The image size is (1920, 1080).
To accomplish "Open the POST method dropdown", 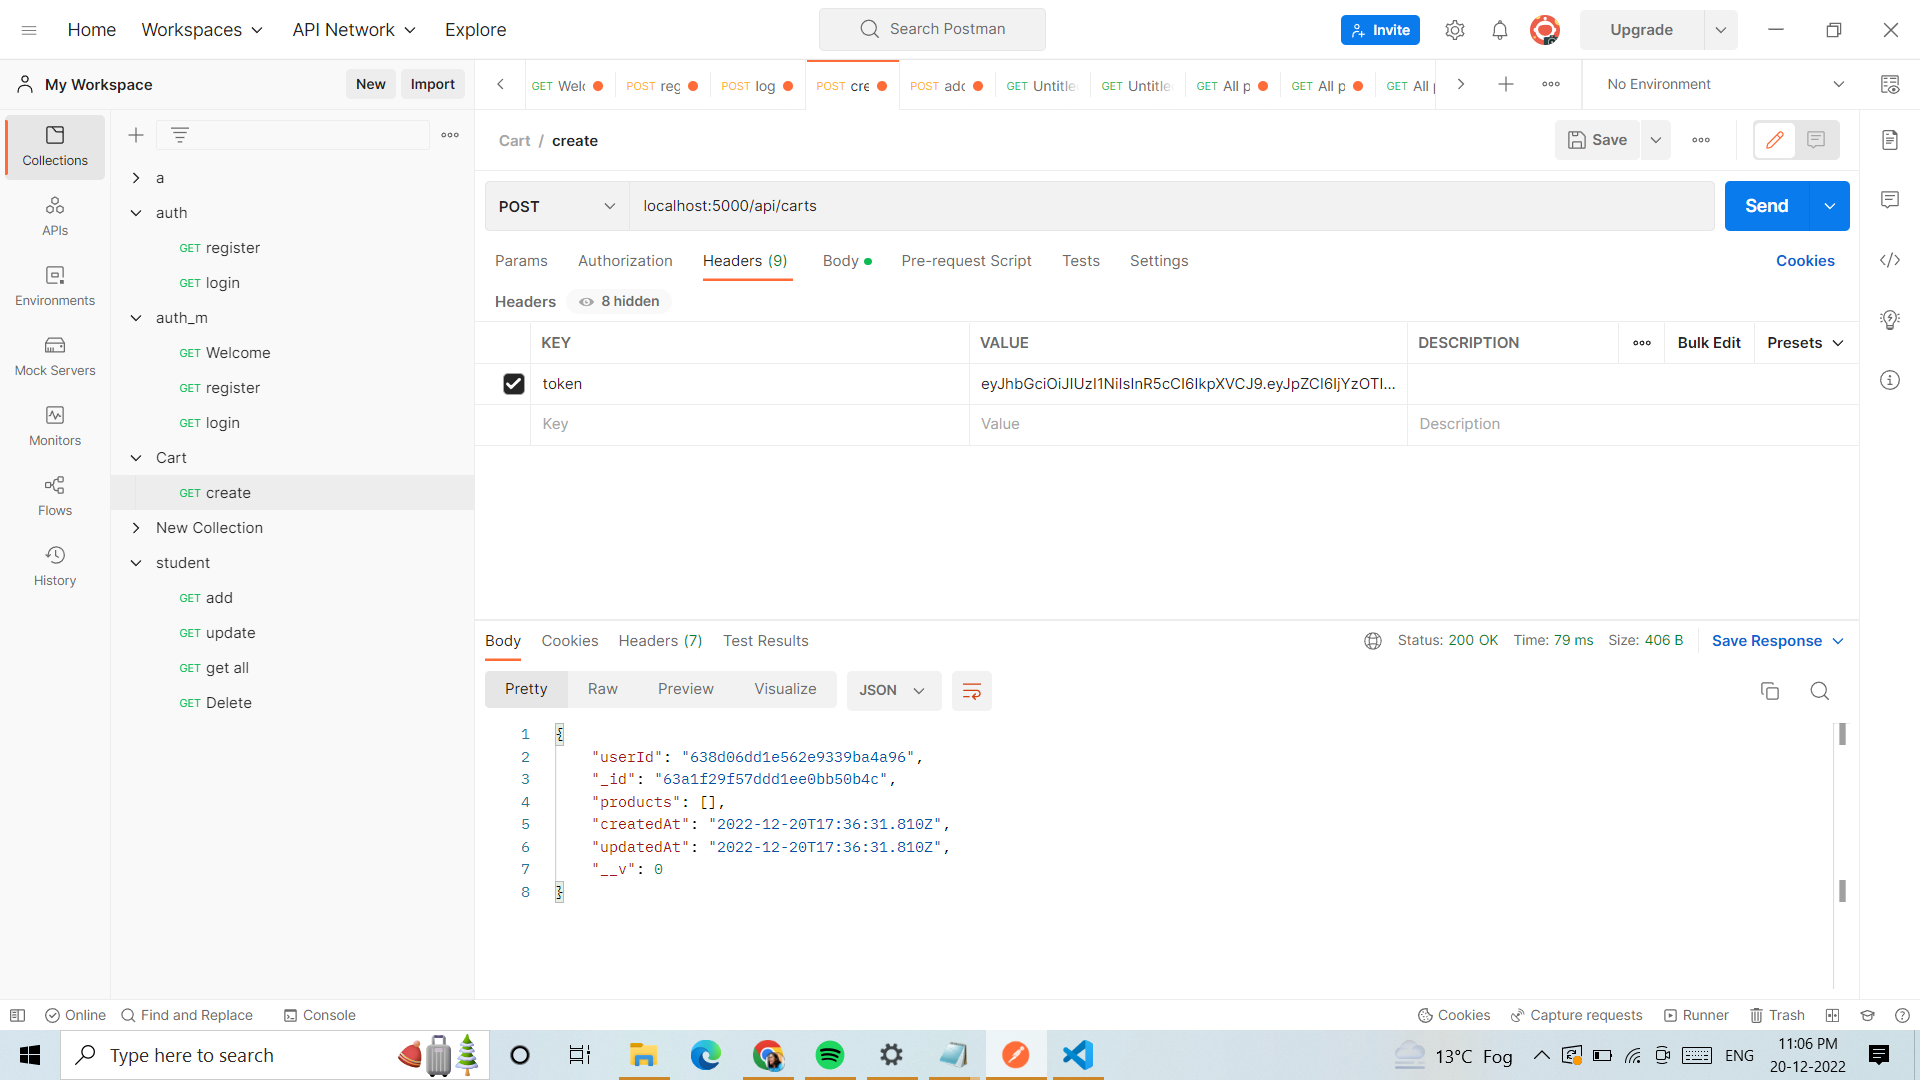I will [556, 206].
